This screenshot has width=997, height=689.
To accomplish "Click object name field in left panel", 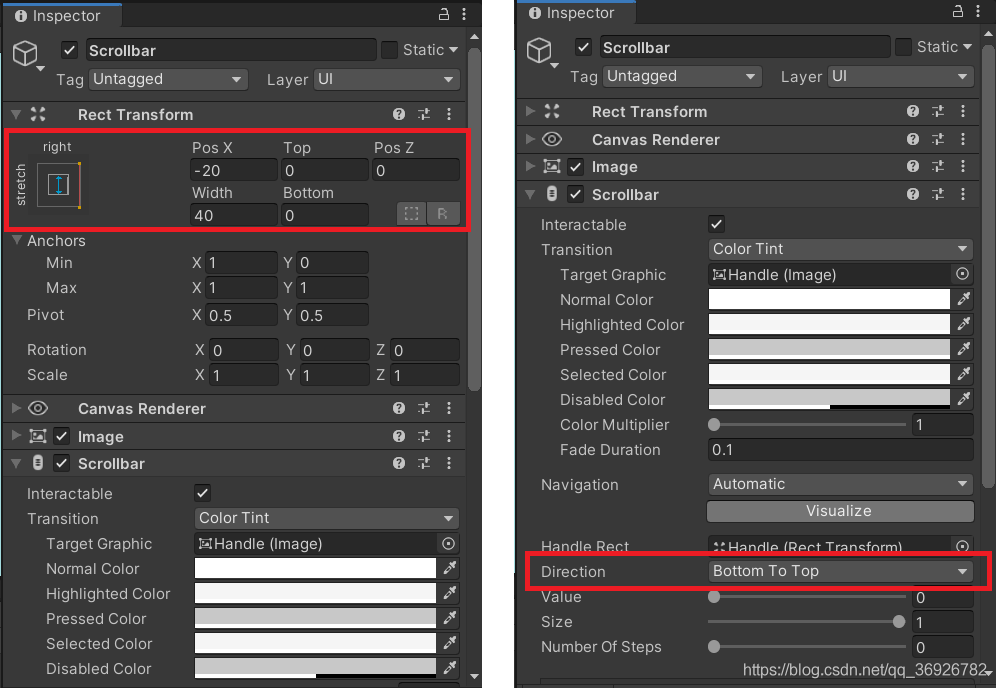I will click(x=231, y=50).
